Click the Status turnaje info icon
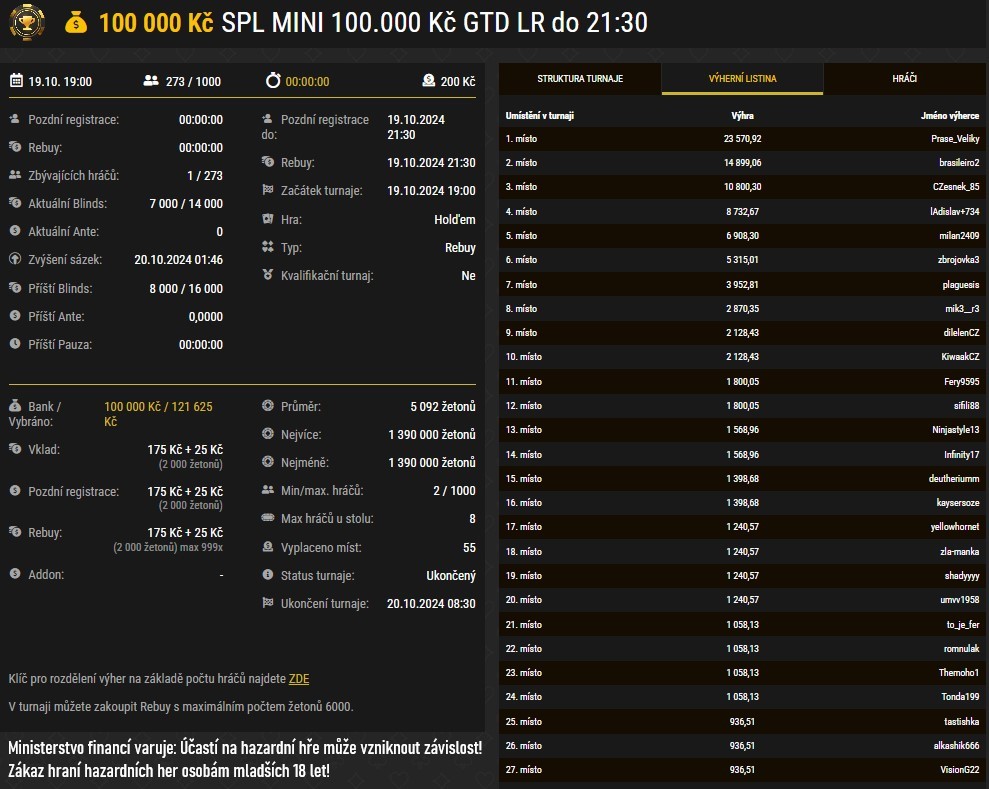This screenshot has height=789, width=989. [268, 575]
